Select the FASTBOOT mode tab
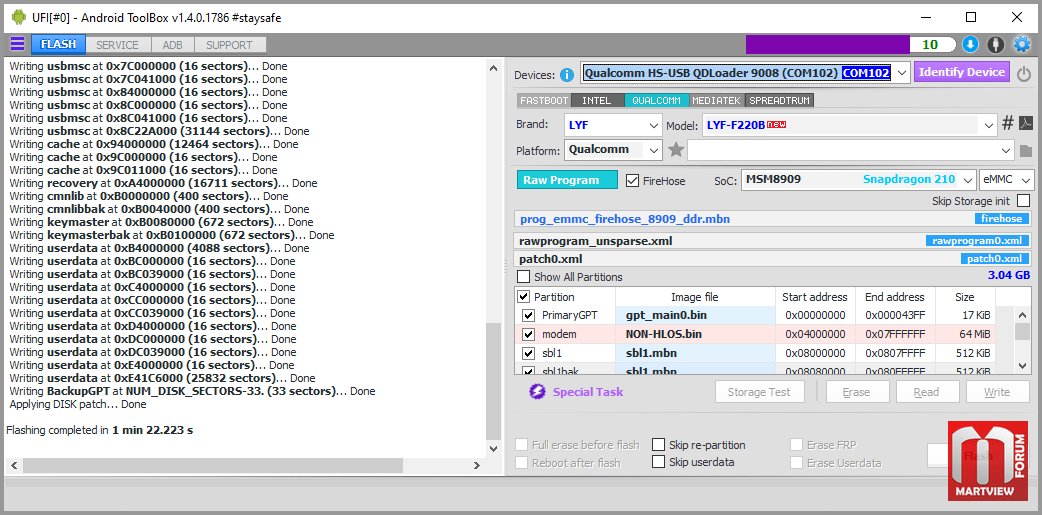 click(544, 100)
